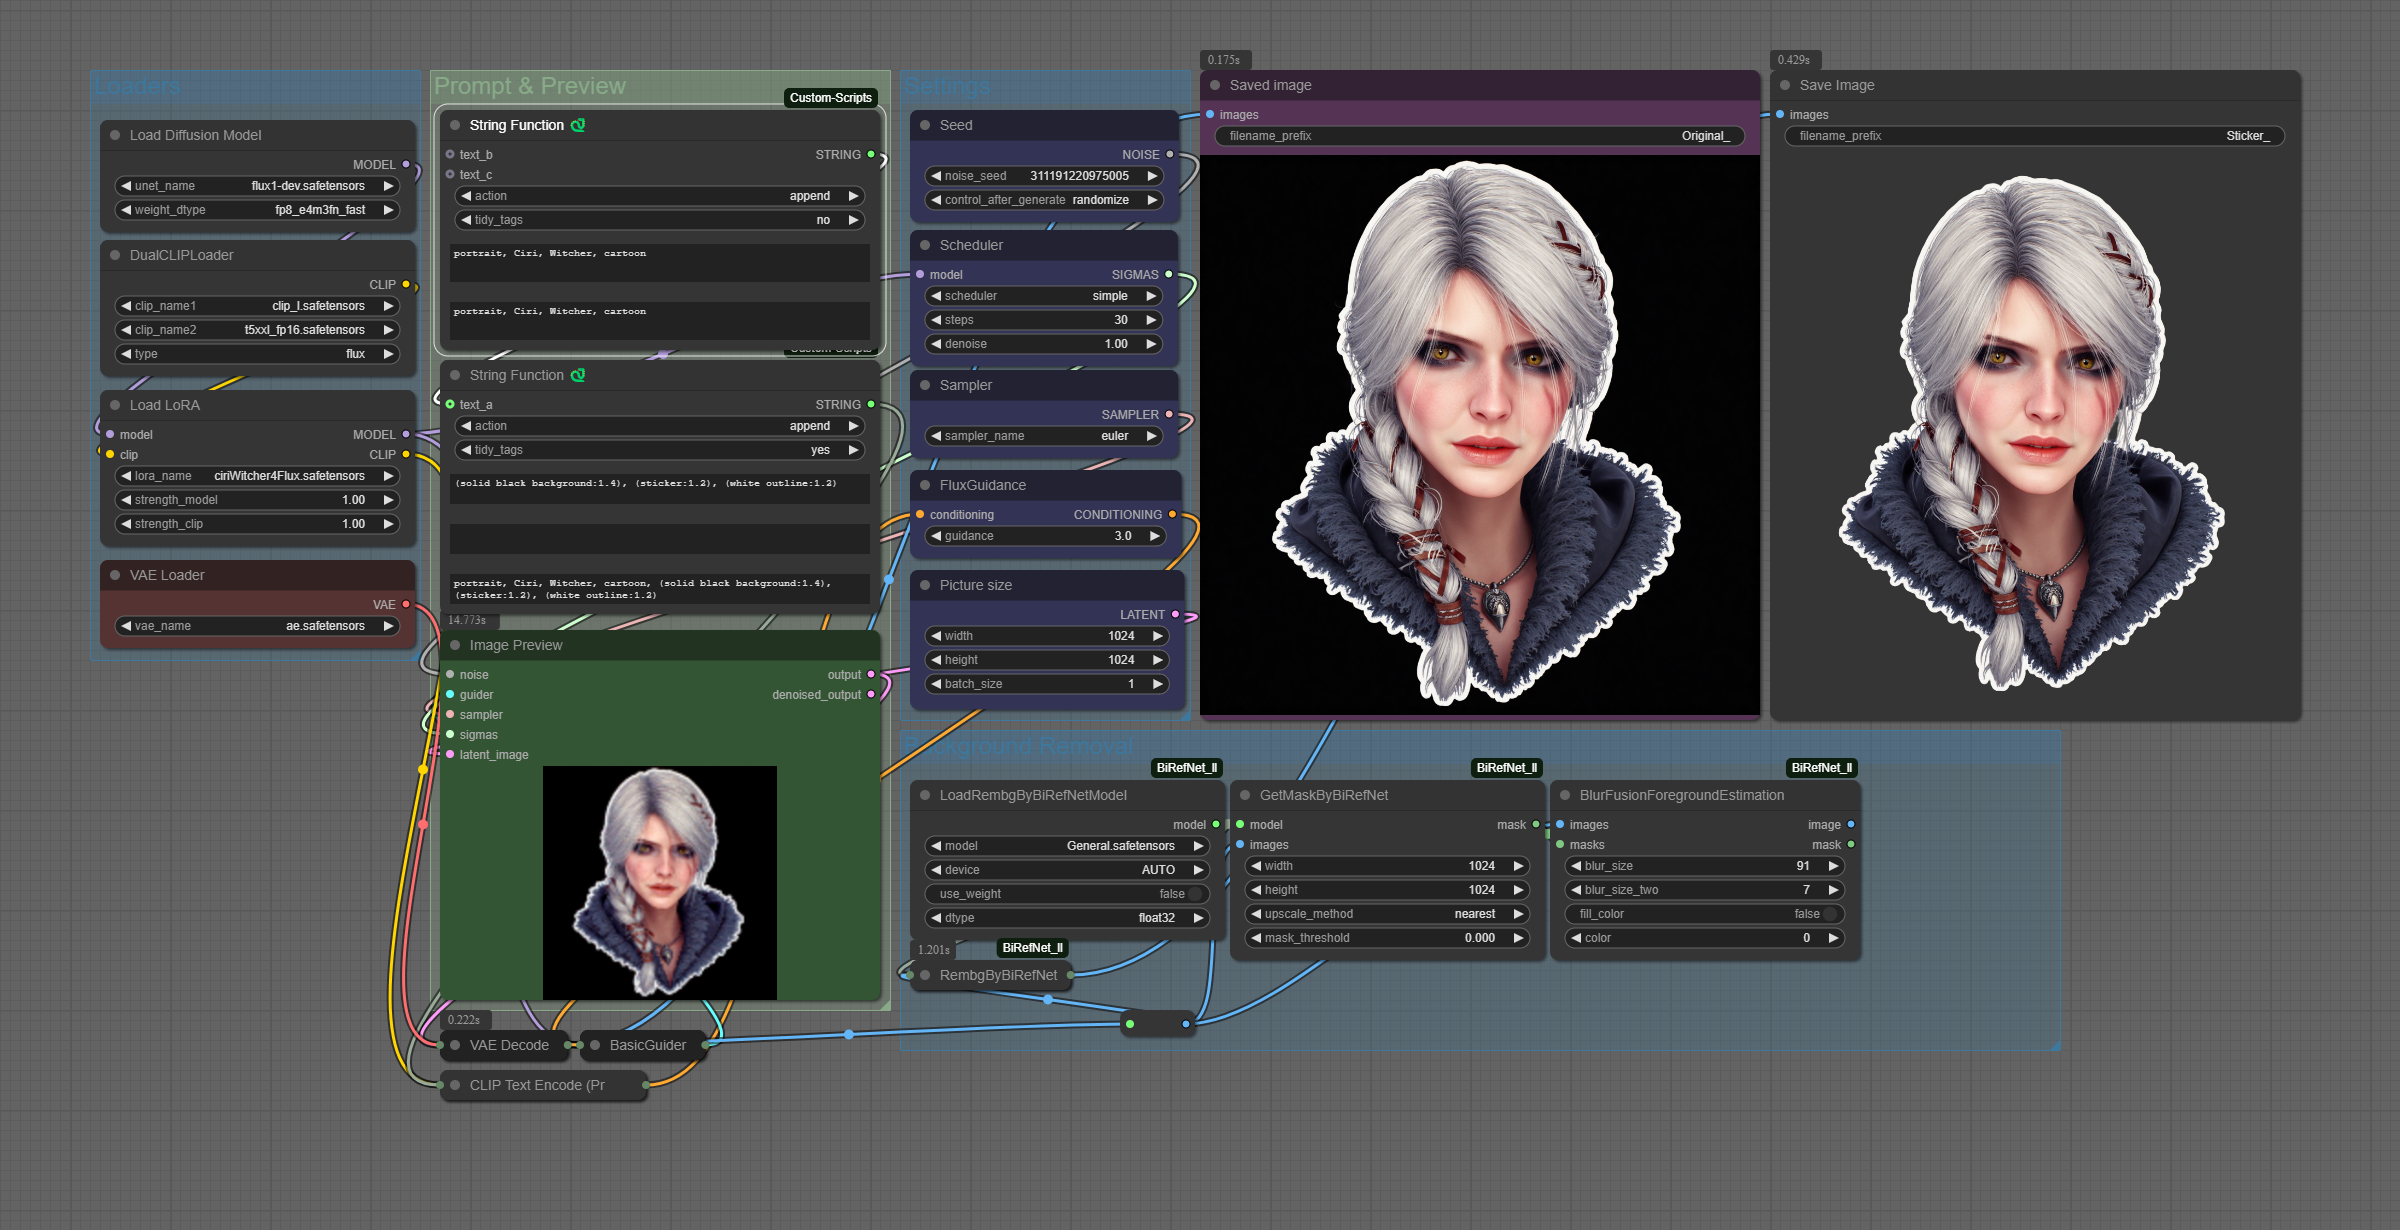Adjust the guidance value slider
The width and height of the screenshot is (2400, 1230).
tap(1043, 536)
